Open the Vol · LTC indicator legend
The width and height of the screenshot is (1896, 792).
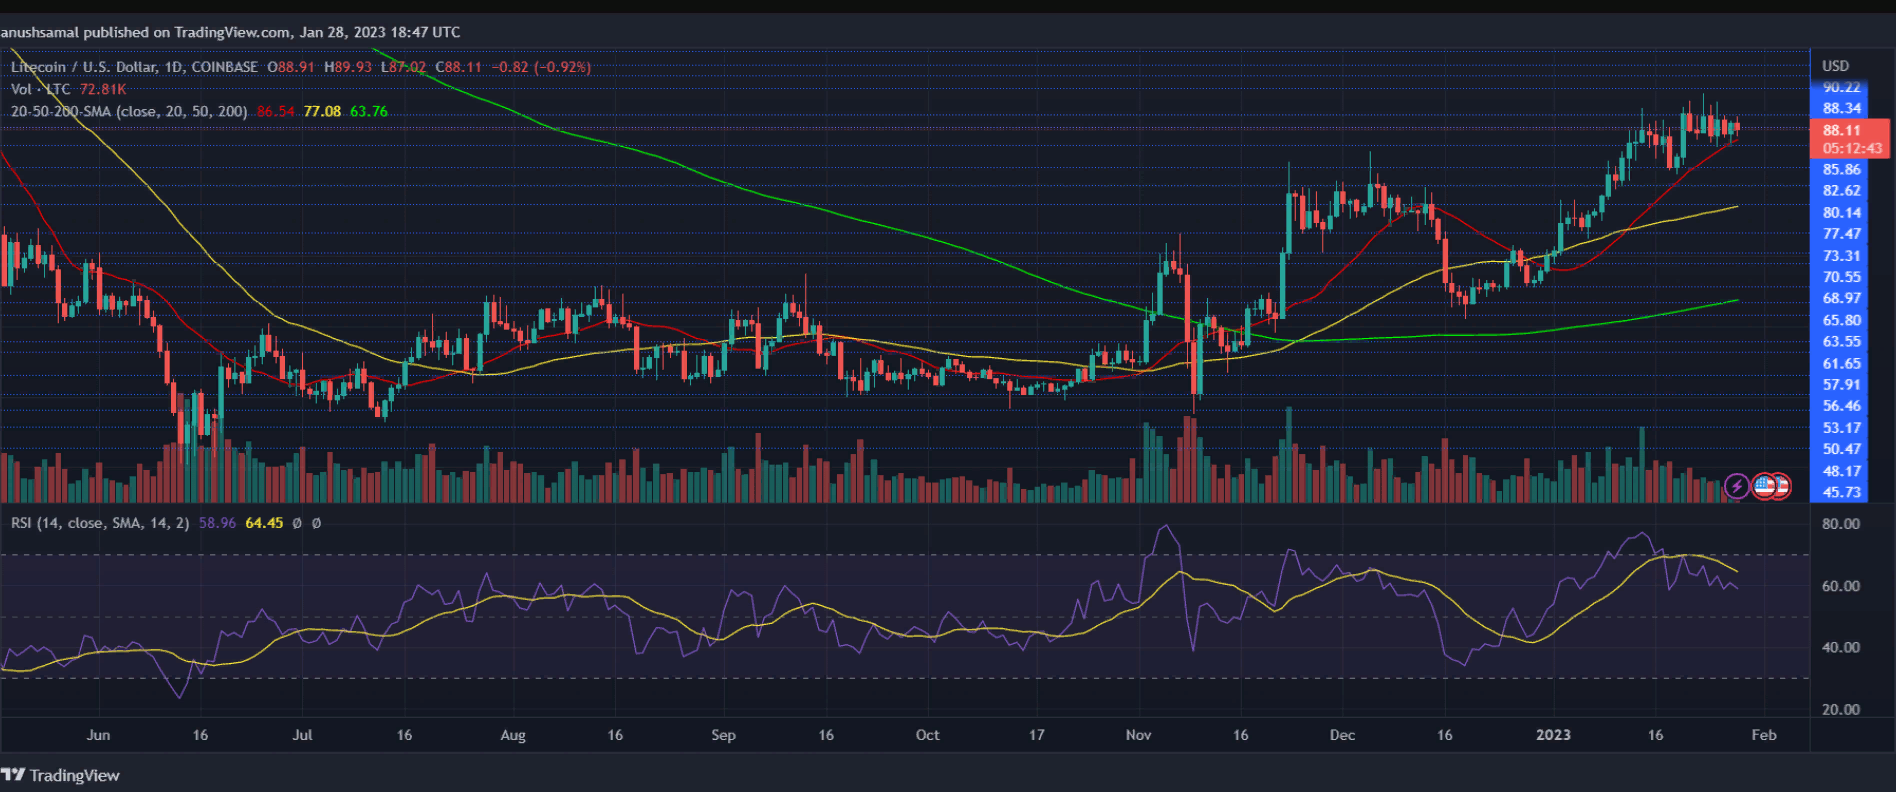[41, 89]
